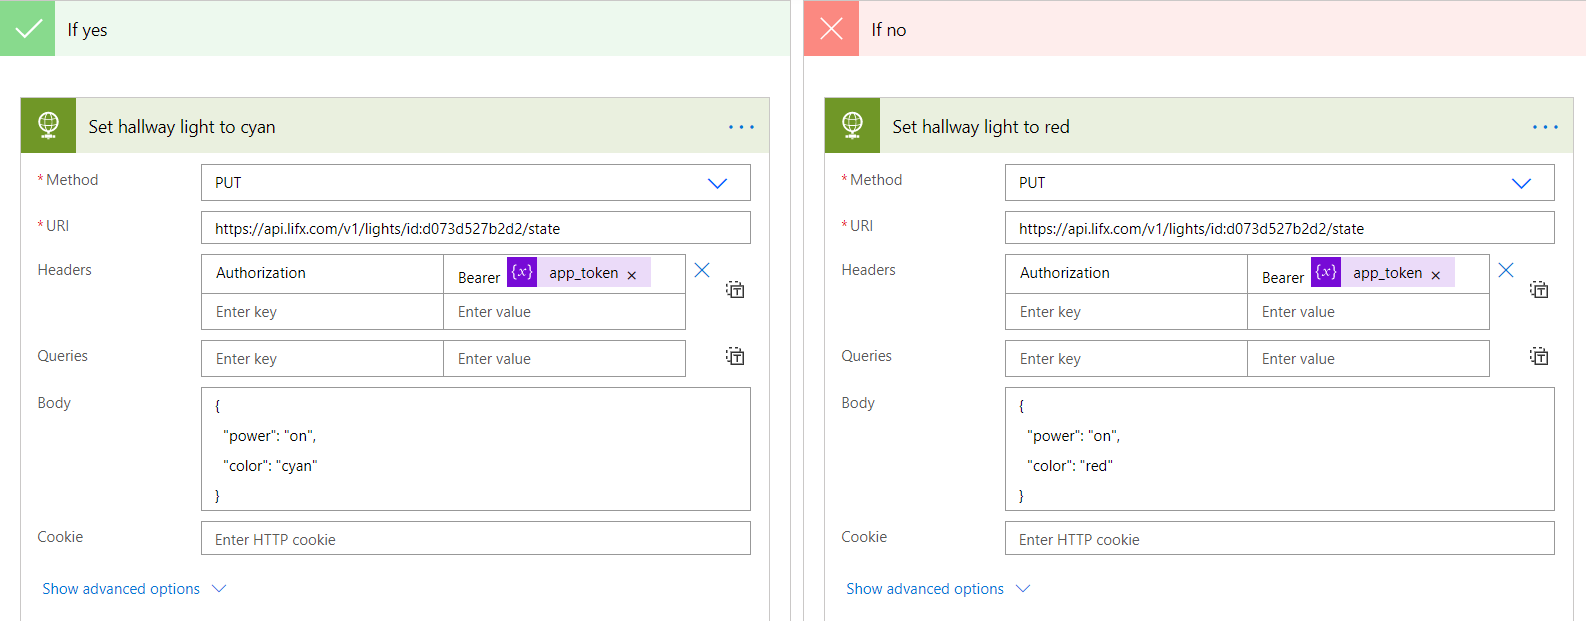This screenshot has height=621, width=1586.
Task: Expand Show advanced options under red action
Action: click(x=938, y=589)
